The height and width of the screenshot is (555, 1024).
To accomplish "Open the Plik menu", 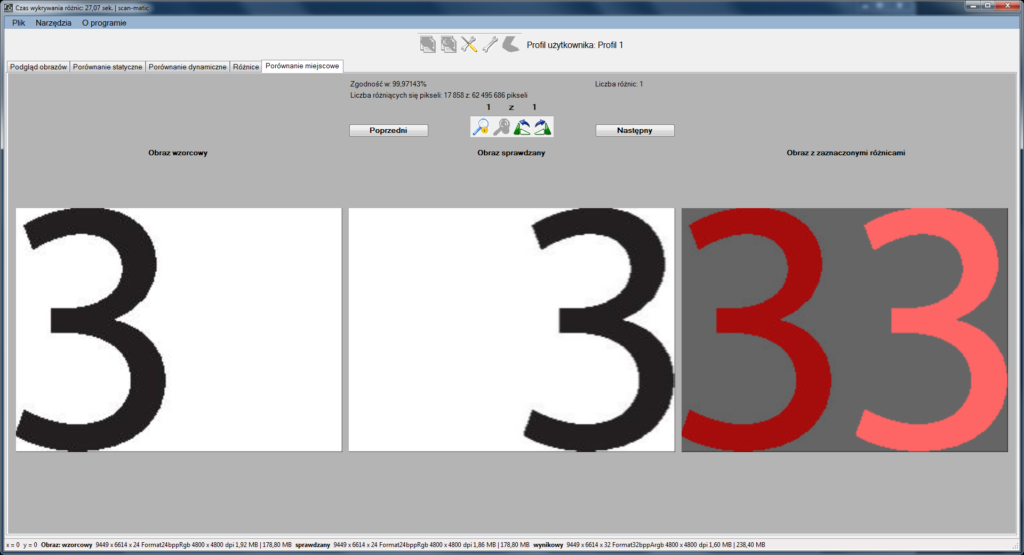I will pos(18,23).
